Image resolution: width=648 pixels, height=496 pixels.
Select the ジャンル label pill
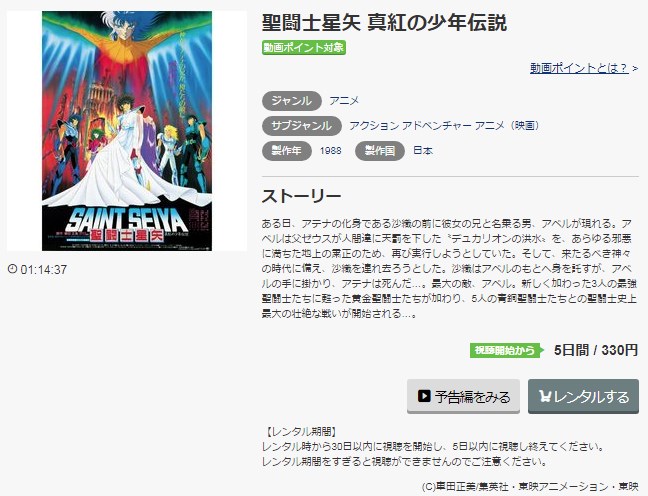click(x=292, y=101)
